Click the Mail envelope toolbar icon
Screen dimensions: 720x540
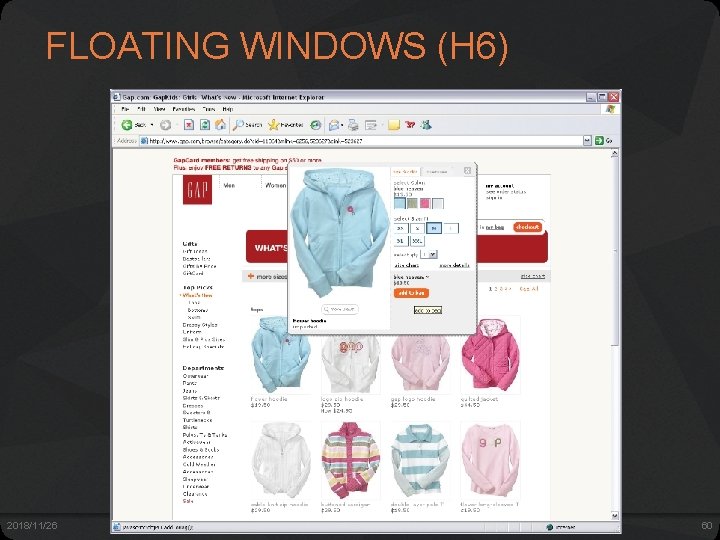tap(334, 125)
